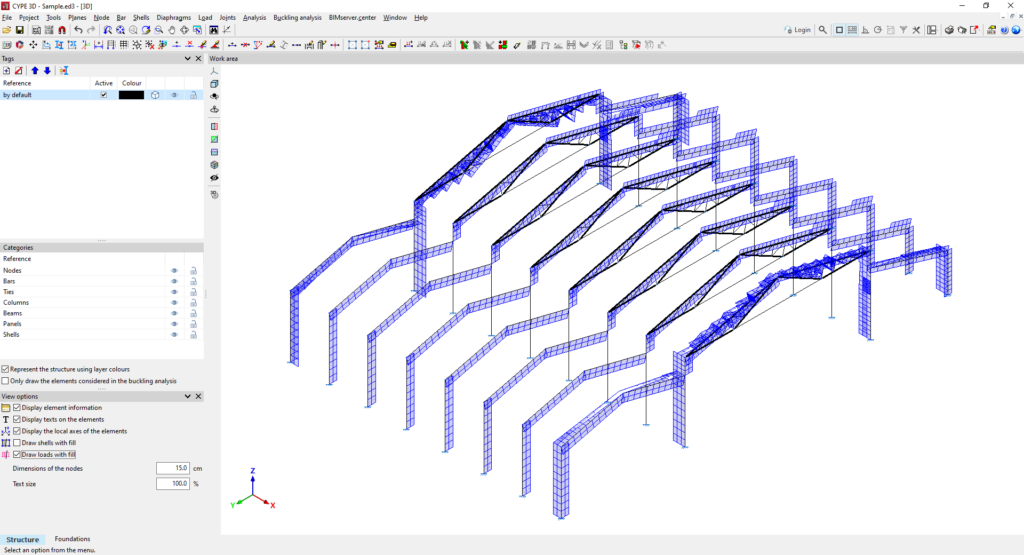The image size is (1024, 555).
Task: Uncheck Represent structure using layer colours
Action: coord(5,370)
